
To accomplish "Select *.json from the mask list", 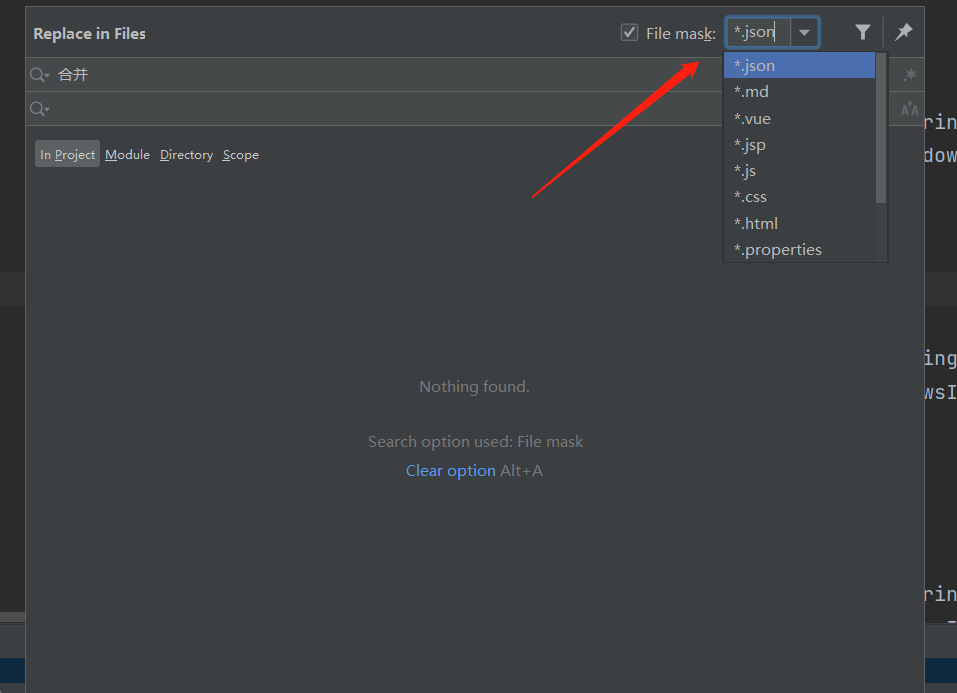I will 799,65.
